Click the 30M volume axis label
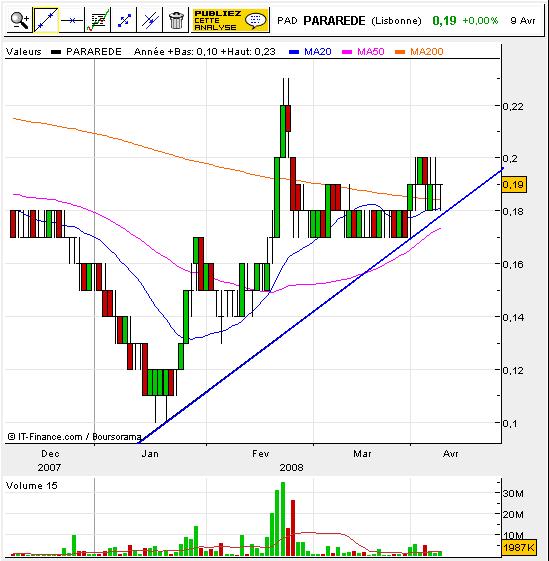Viewport: 549px width, 561px height. [x=513, y=493]
